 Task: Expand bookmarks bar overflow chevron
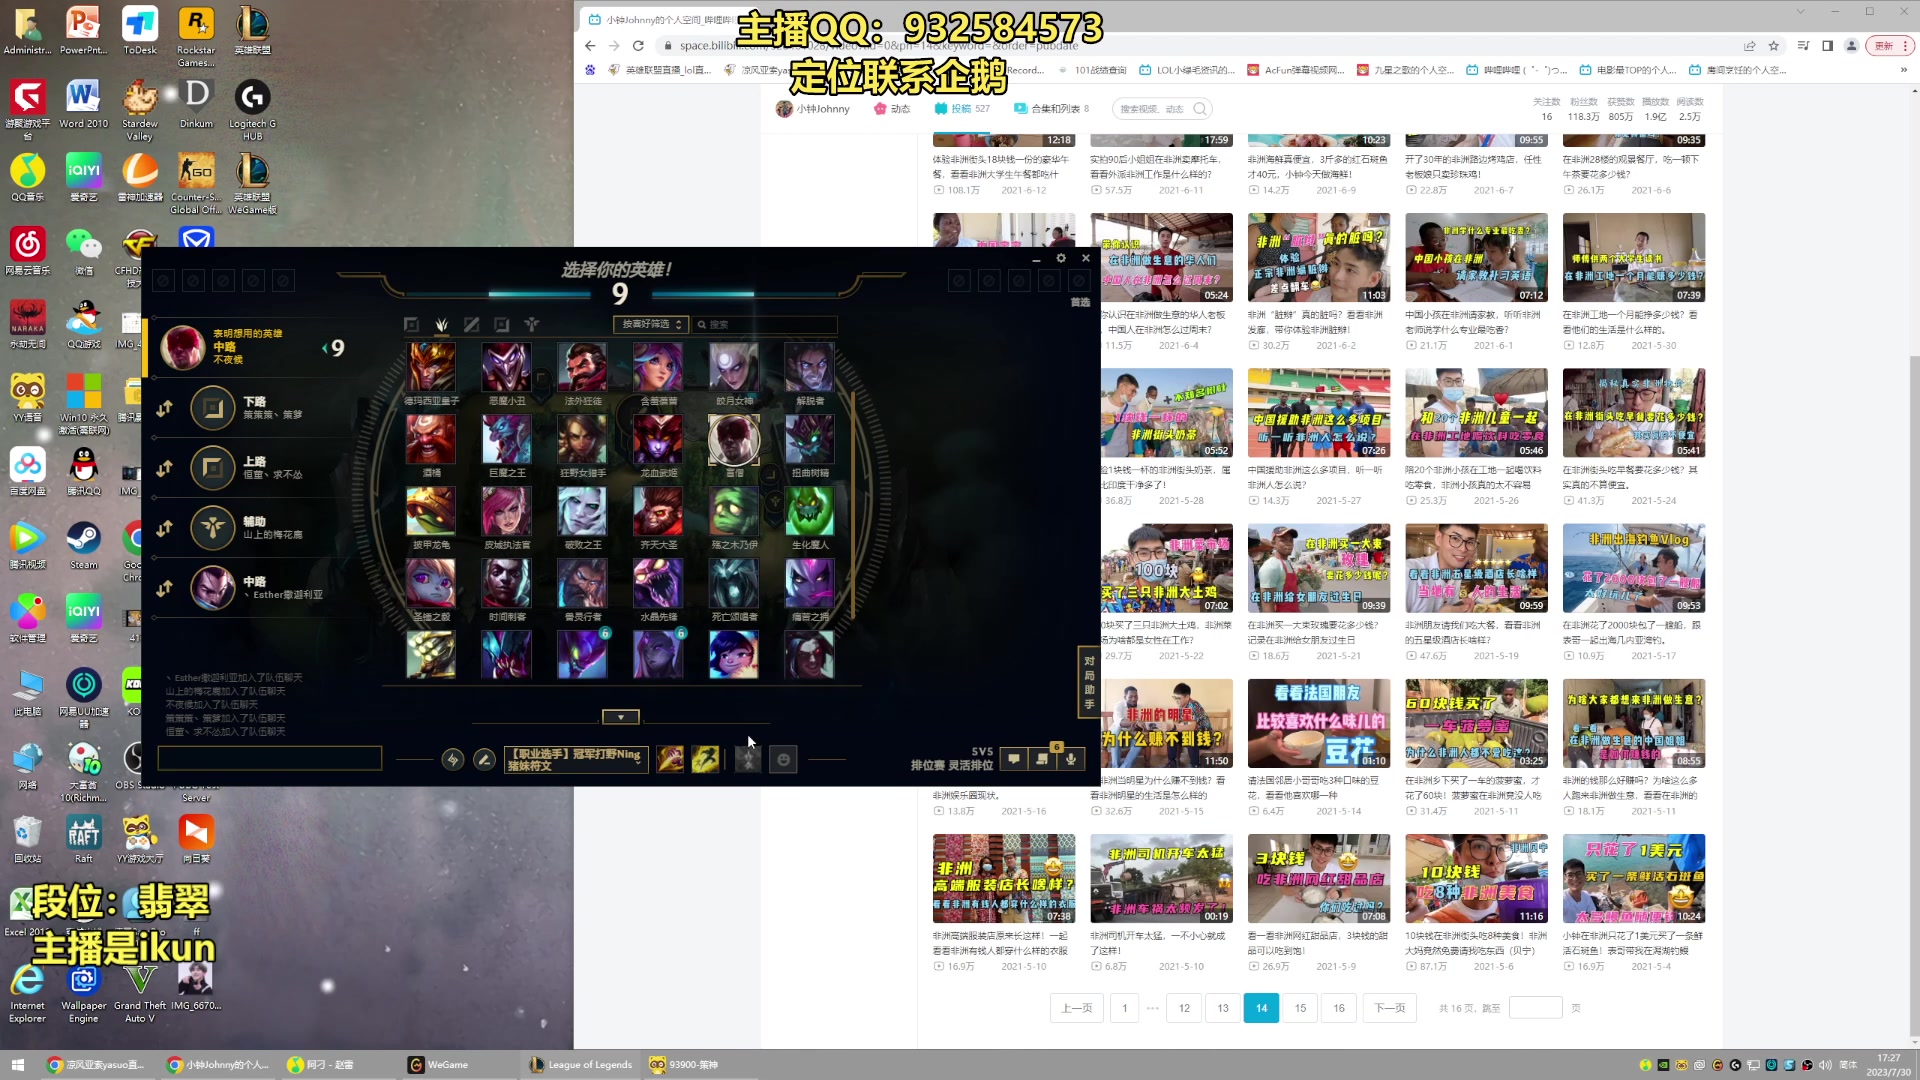[1903, 70]
